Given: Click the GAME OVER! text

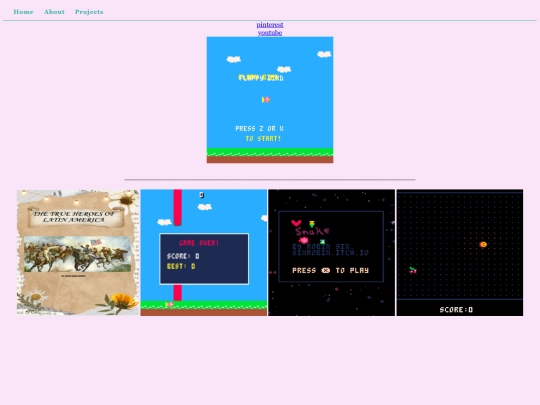Looking at the screenshot, I should click(199, 243).
